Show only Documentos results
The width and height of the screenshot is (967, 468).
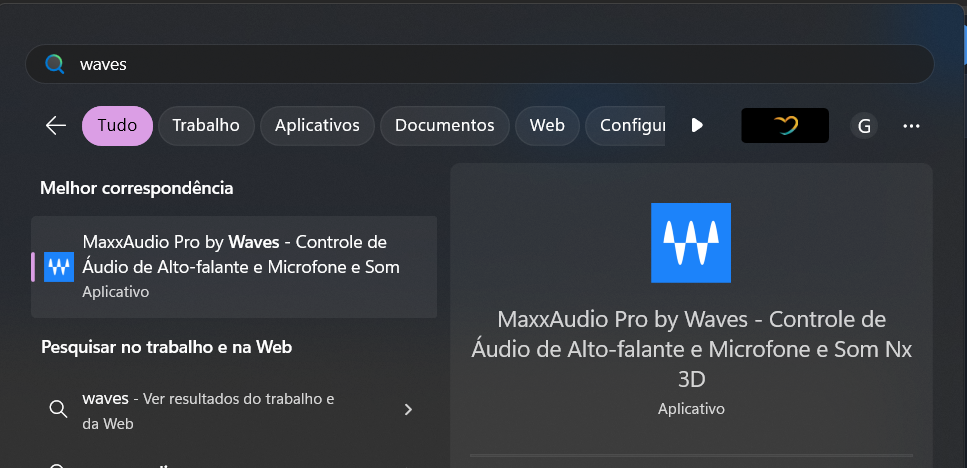[444, 125]
